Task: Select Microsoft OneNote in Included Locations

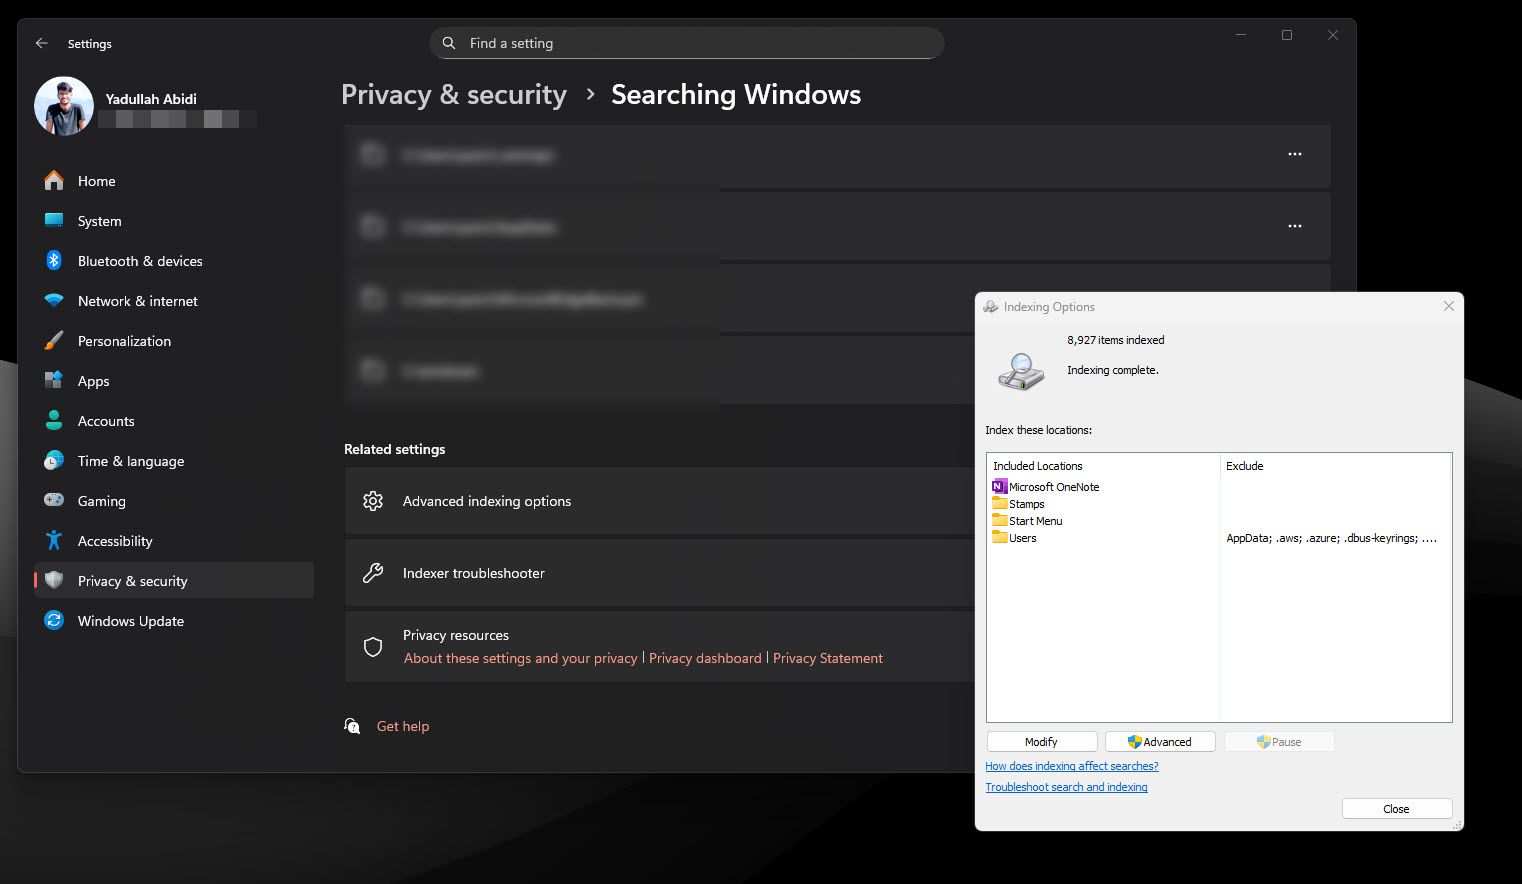Action: (x=1046, y=487)
